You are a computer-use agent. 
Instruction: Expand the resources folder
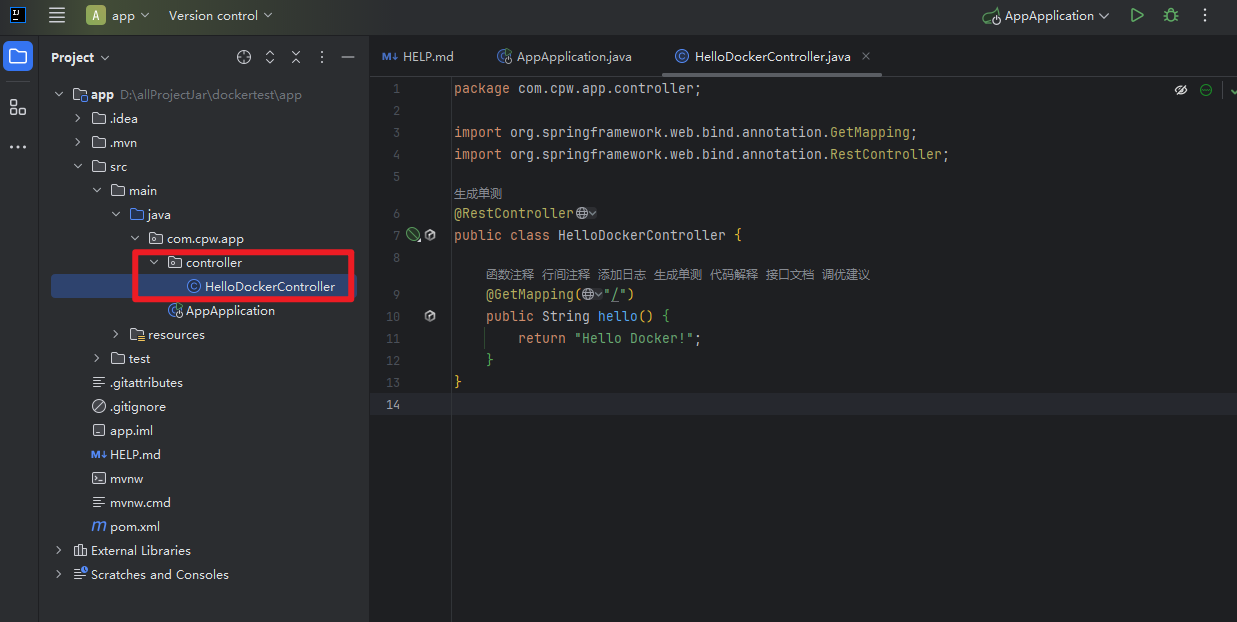pos(116,335)
